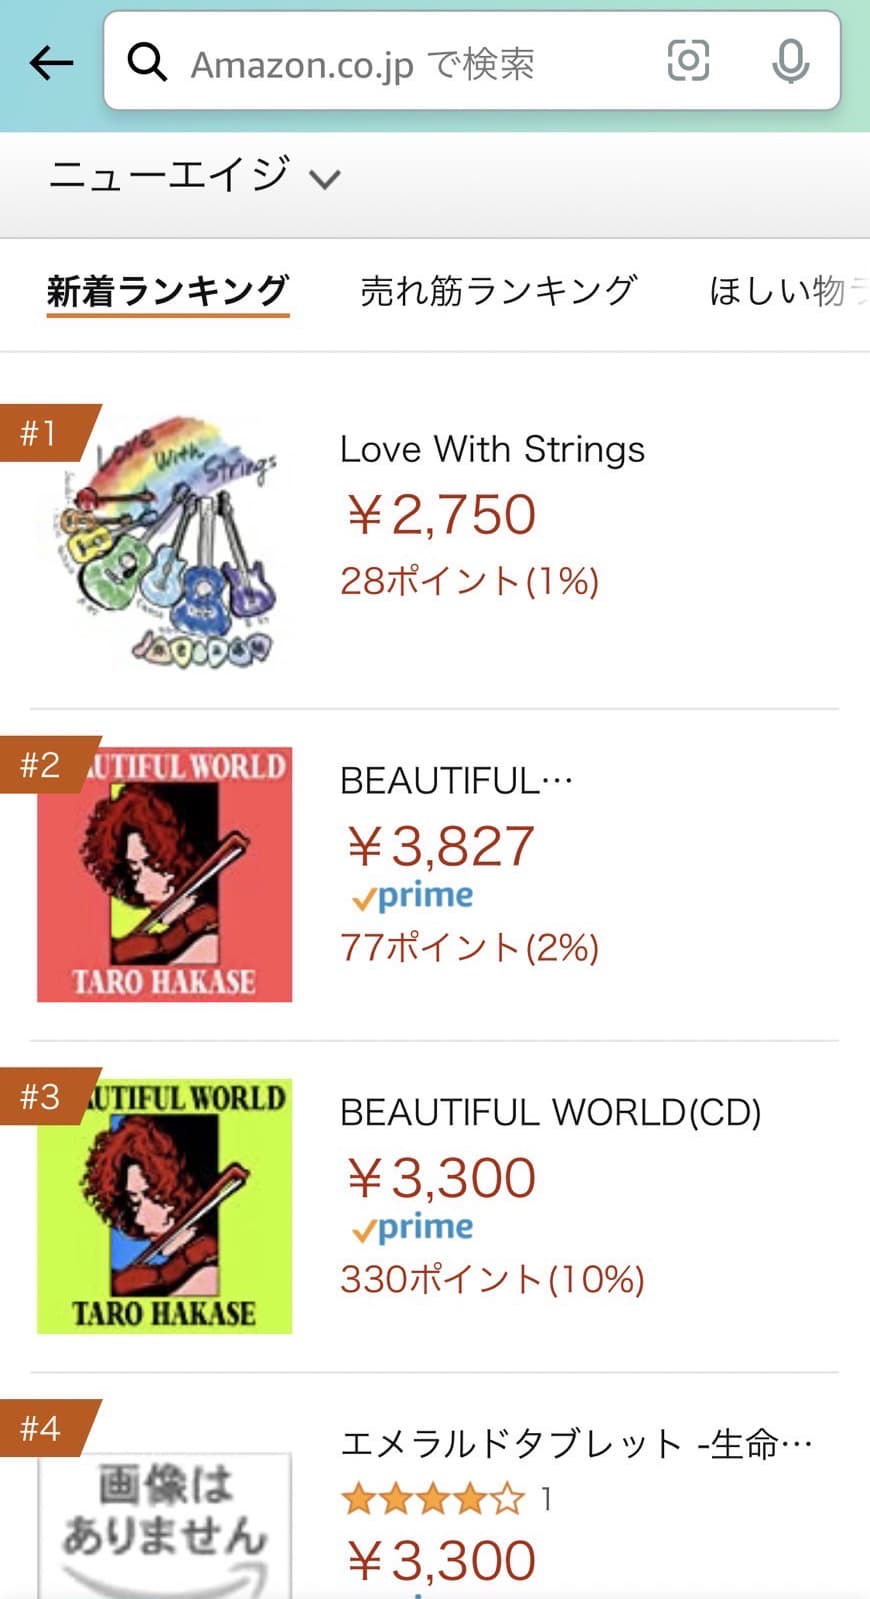Expand the ニューエイジ category dropdown
The height and width of the screenshot is (1599, 870).
click(x=195, y=177)
